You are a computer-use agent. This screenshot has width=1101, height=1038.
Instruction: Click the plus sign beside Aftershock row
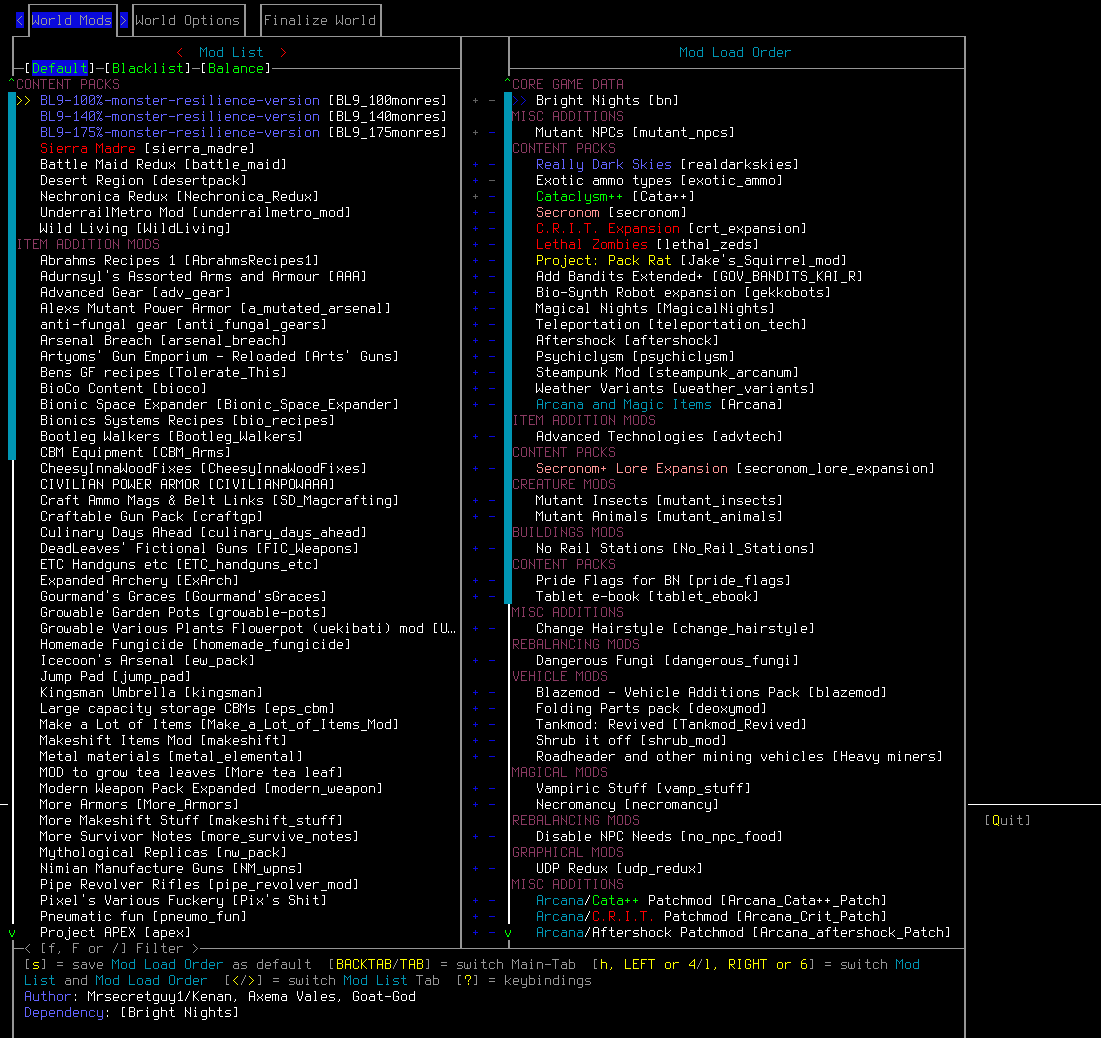pos(475,341)
